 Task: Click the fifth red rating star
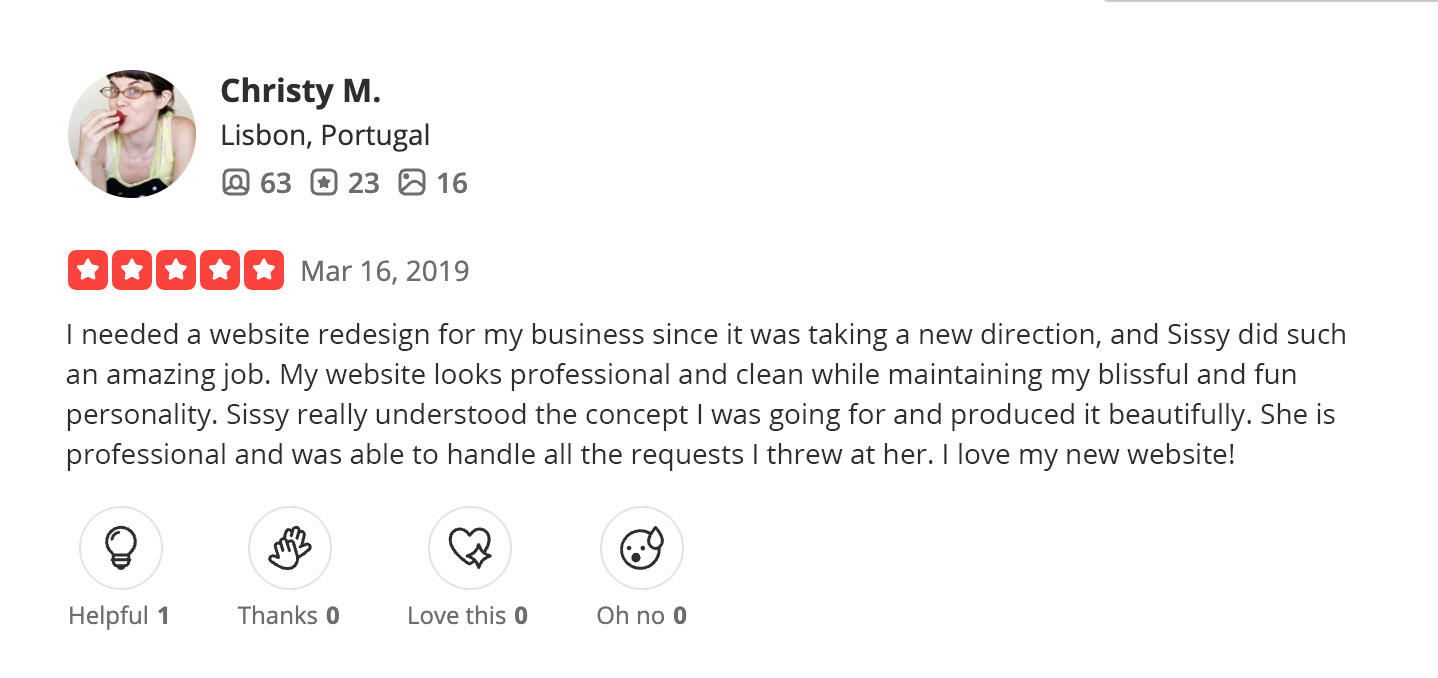click(x=264, y=270)
